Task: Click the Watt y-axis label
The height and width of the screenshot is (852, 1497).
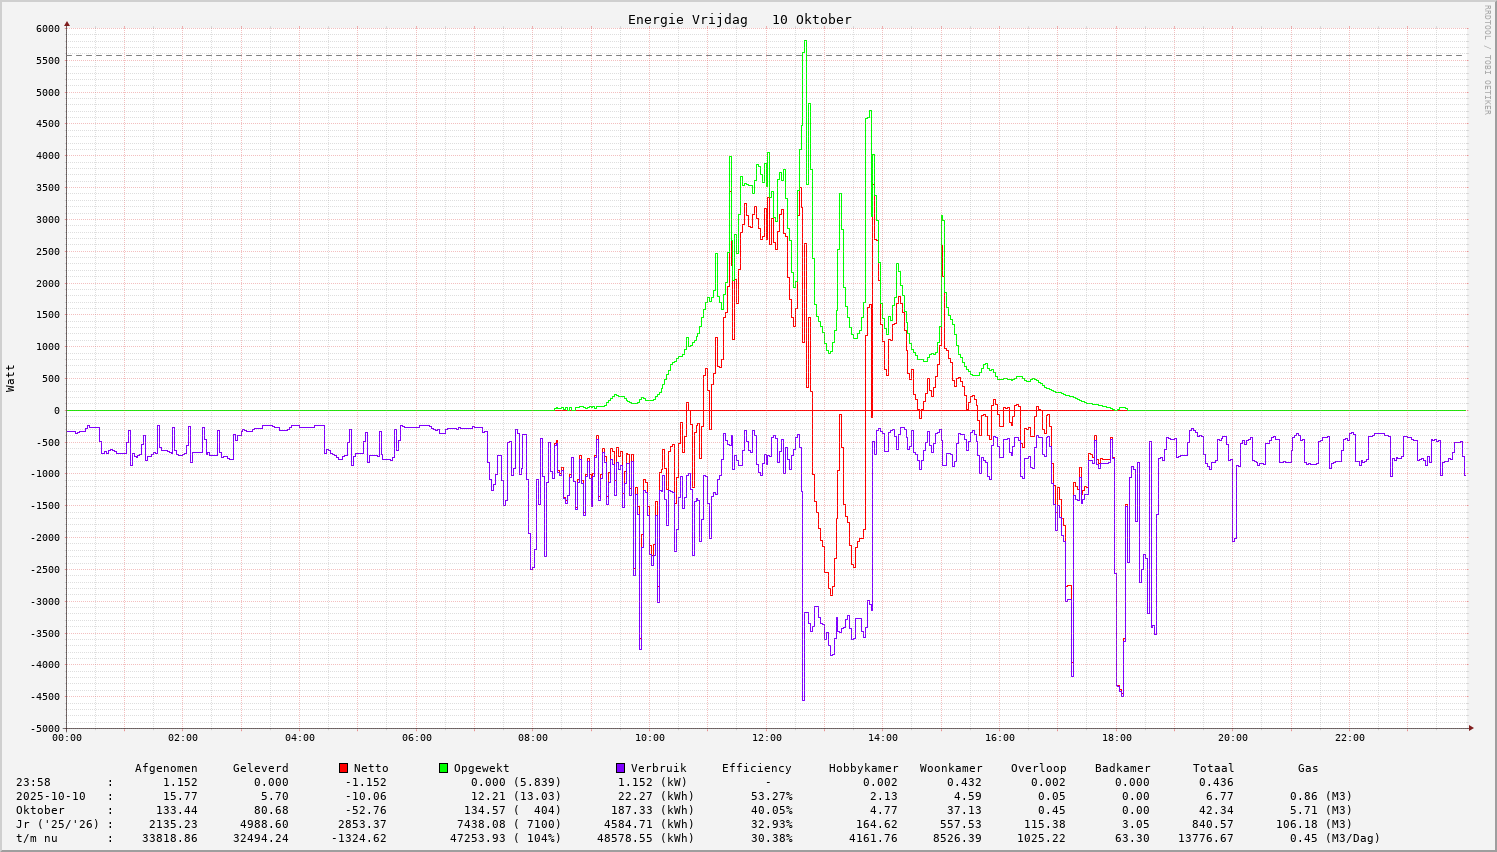Action: [11, 378]
